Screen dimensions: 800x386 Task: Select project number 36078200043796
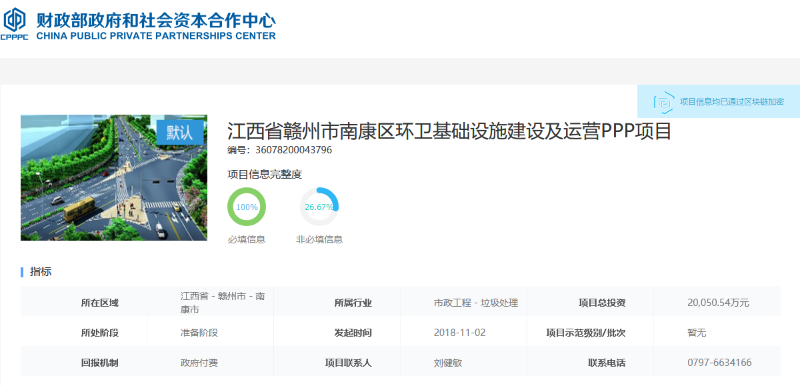tap(293, 150)
